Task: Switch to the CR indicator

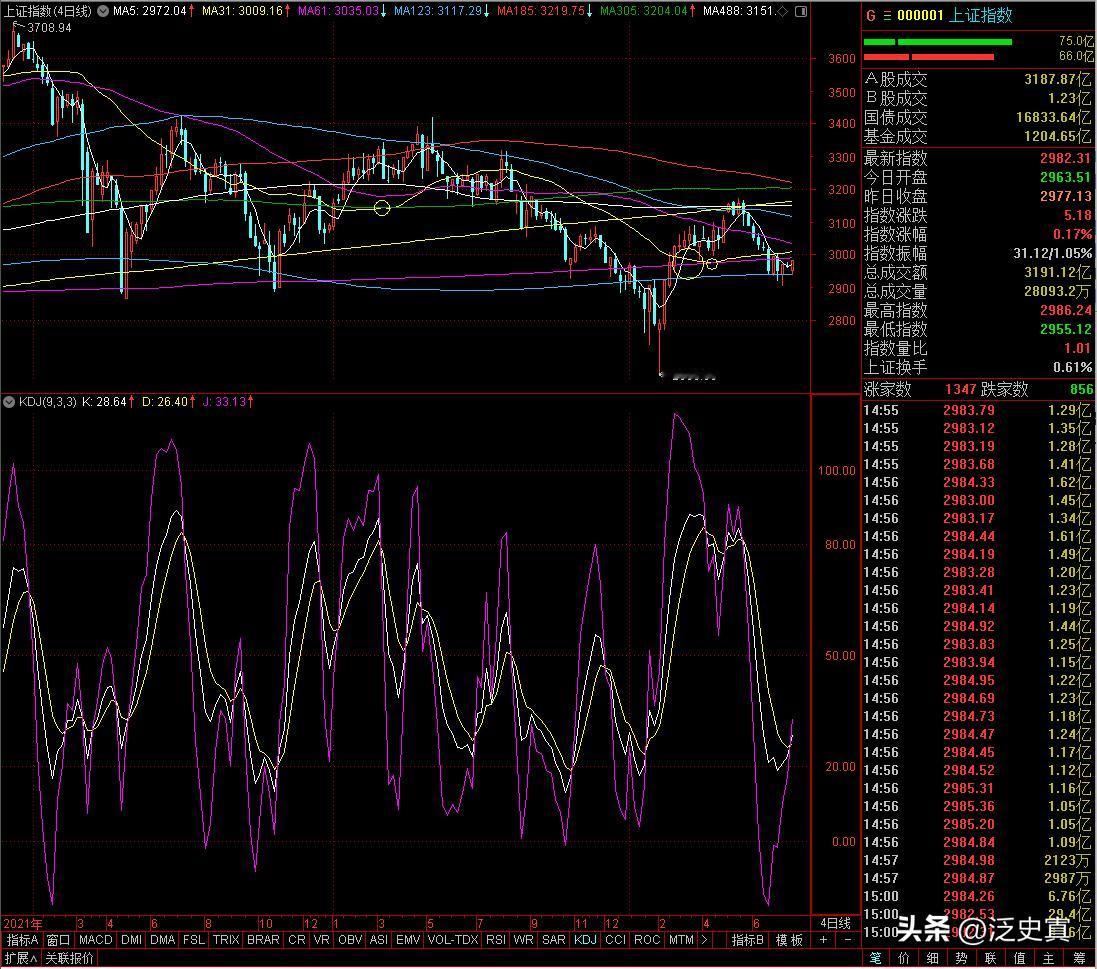Action: 297,940
